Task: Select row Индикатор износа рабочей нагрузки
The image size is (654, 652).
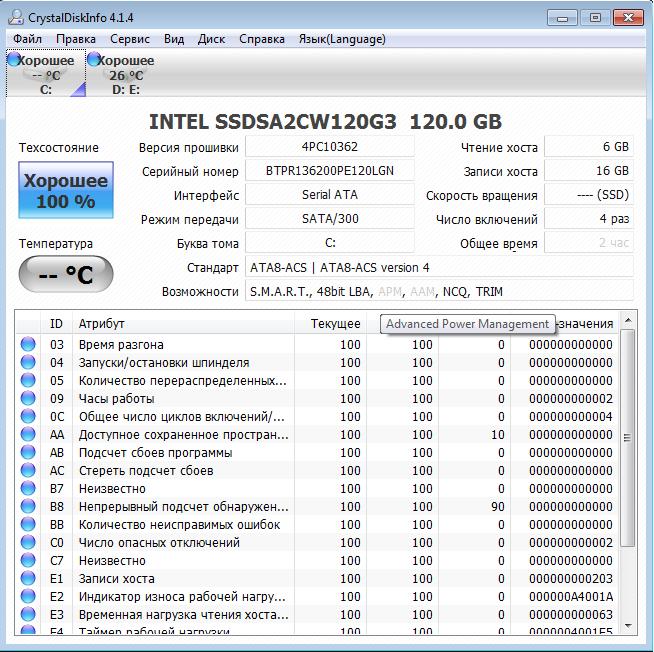Action: coord(317,597)
